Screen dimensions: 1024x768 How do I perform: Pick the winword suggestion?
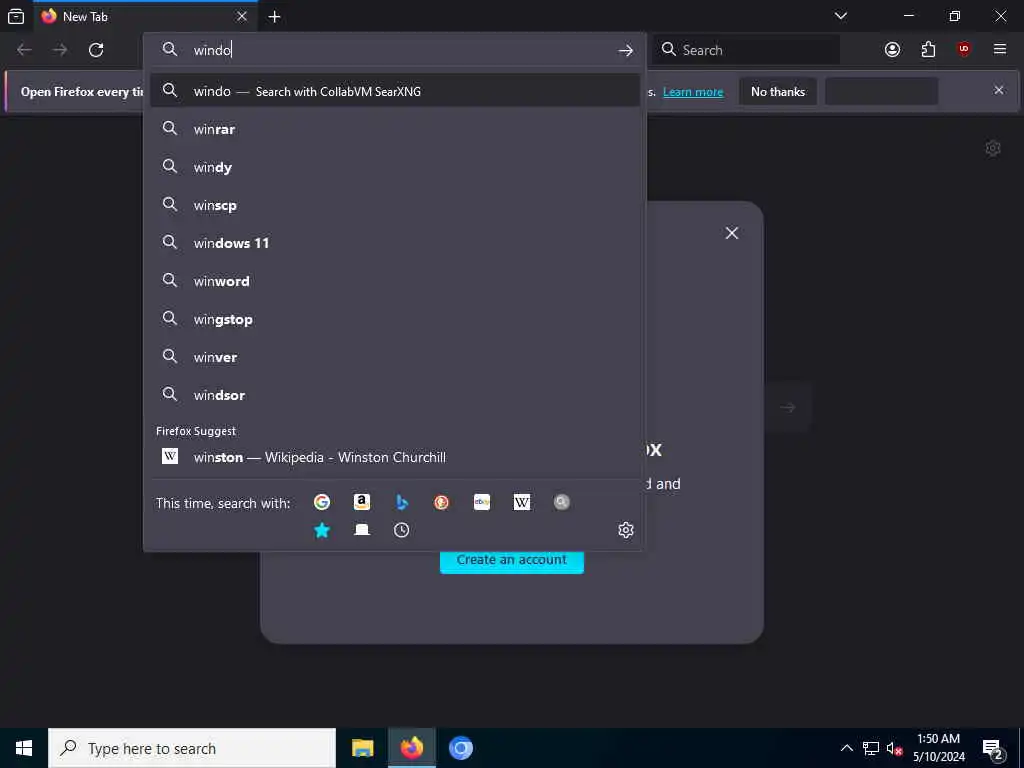[x=394, y=281]
